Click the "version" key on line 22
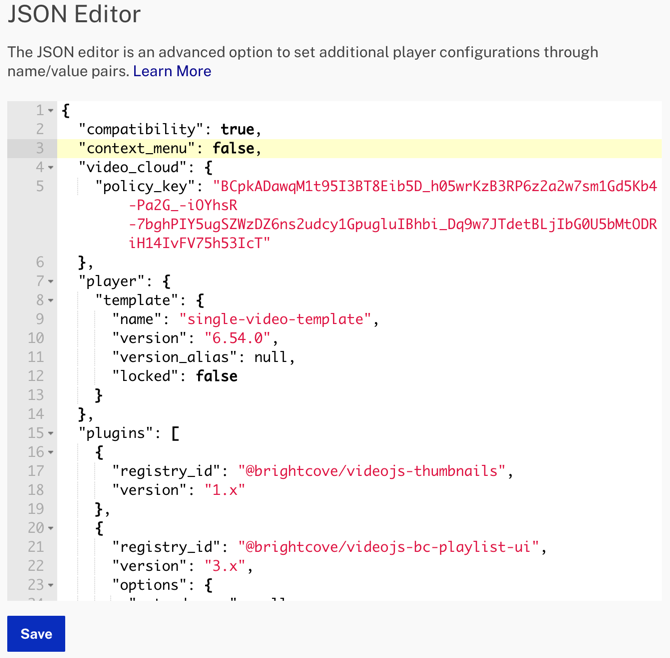 150,566
